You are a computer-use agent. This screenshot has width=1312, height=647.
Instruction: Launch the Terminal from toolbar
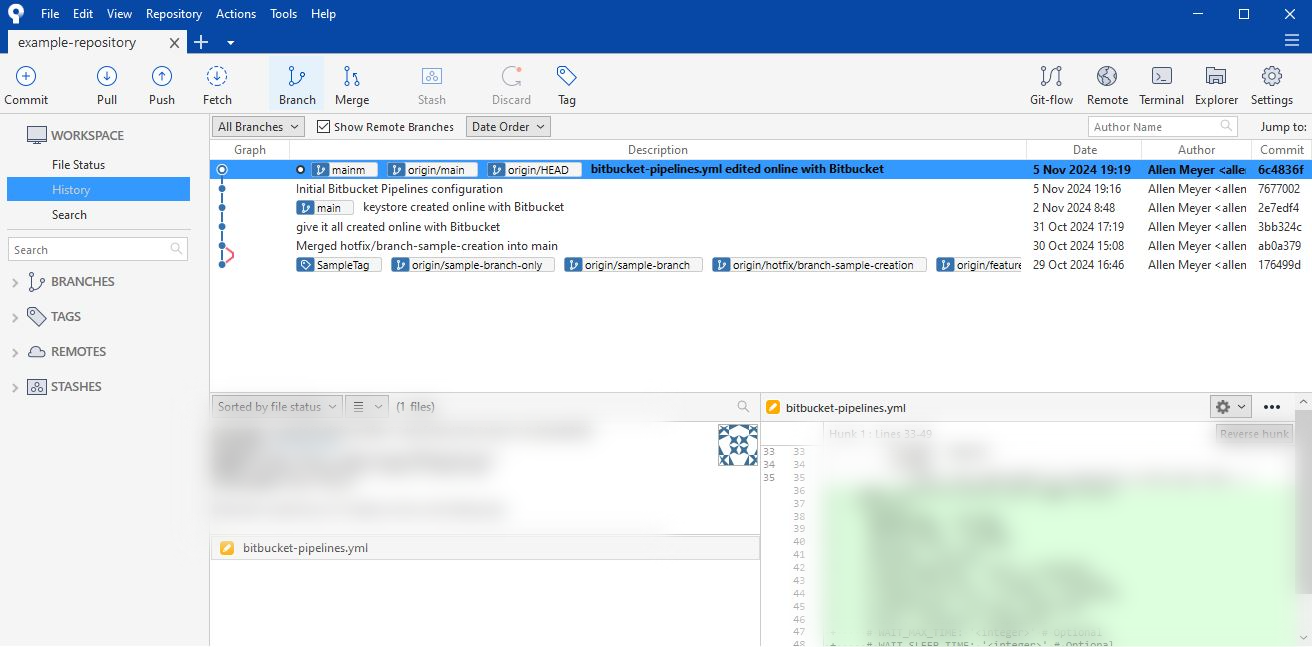[x=1161, y=85]
